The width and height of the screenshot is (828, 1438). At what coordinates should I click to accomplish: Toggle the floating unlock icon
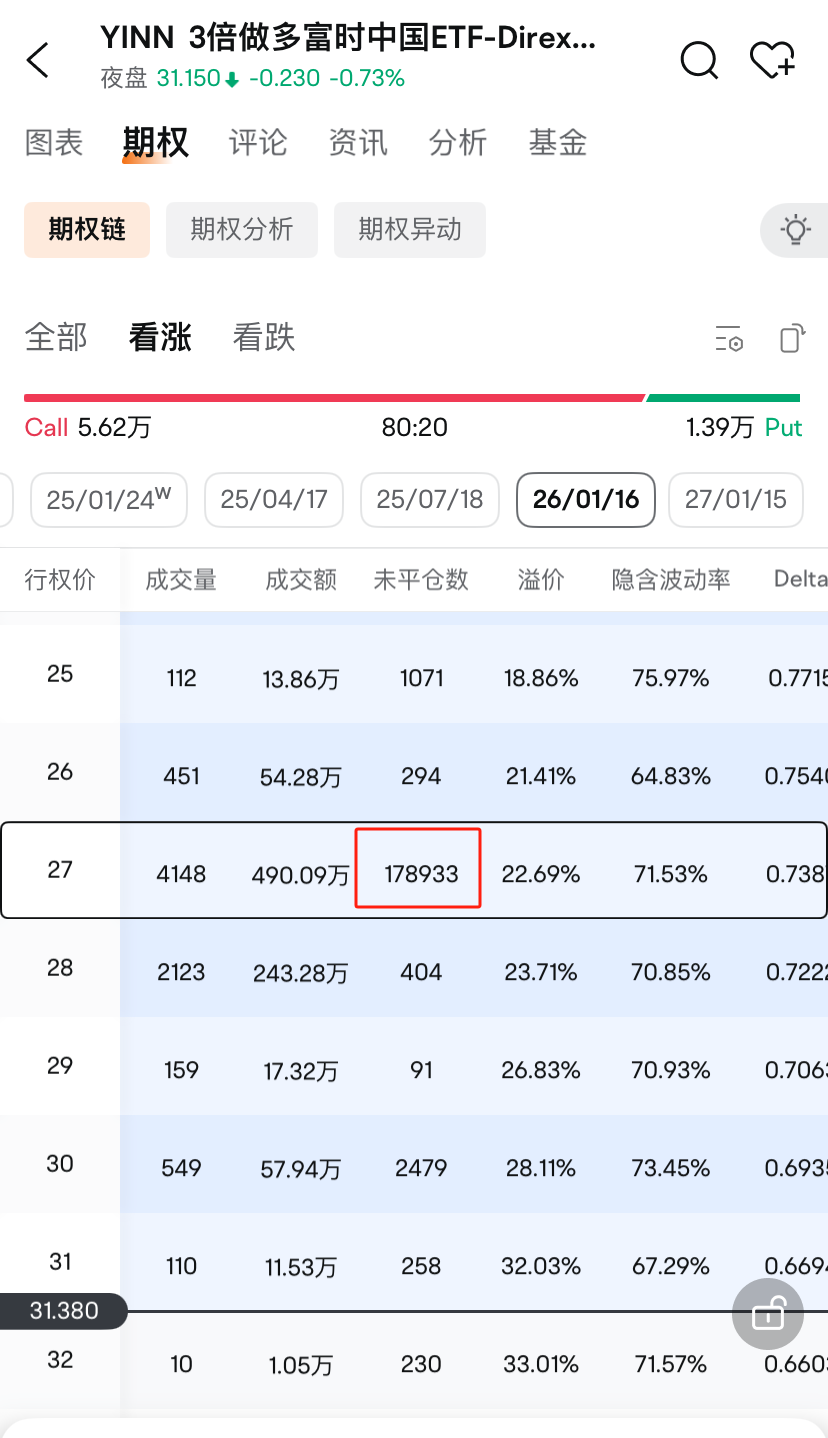click(768, 1313)
